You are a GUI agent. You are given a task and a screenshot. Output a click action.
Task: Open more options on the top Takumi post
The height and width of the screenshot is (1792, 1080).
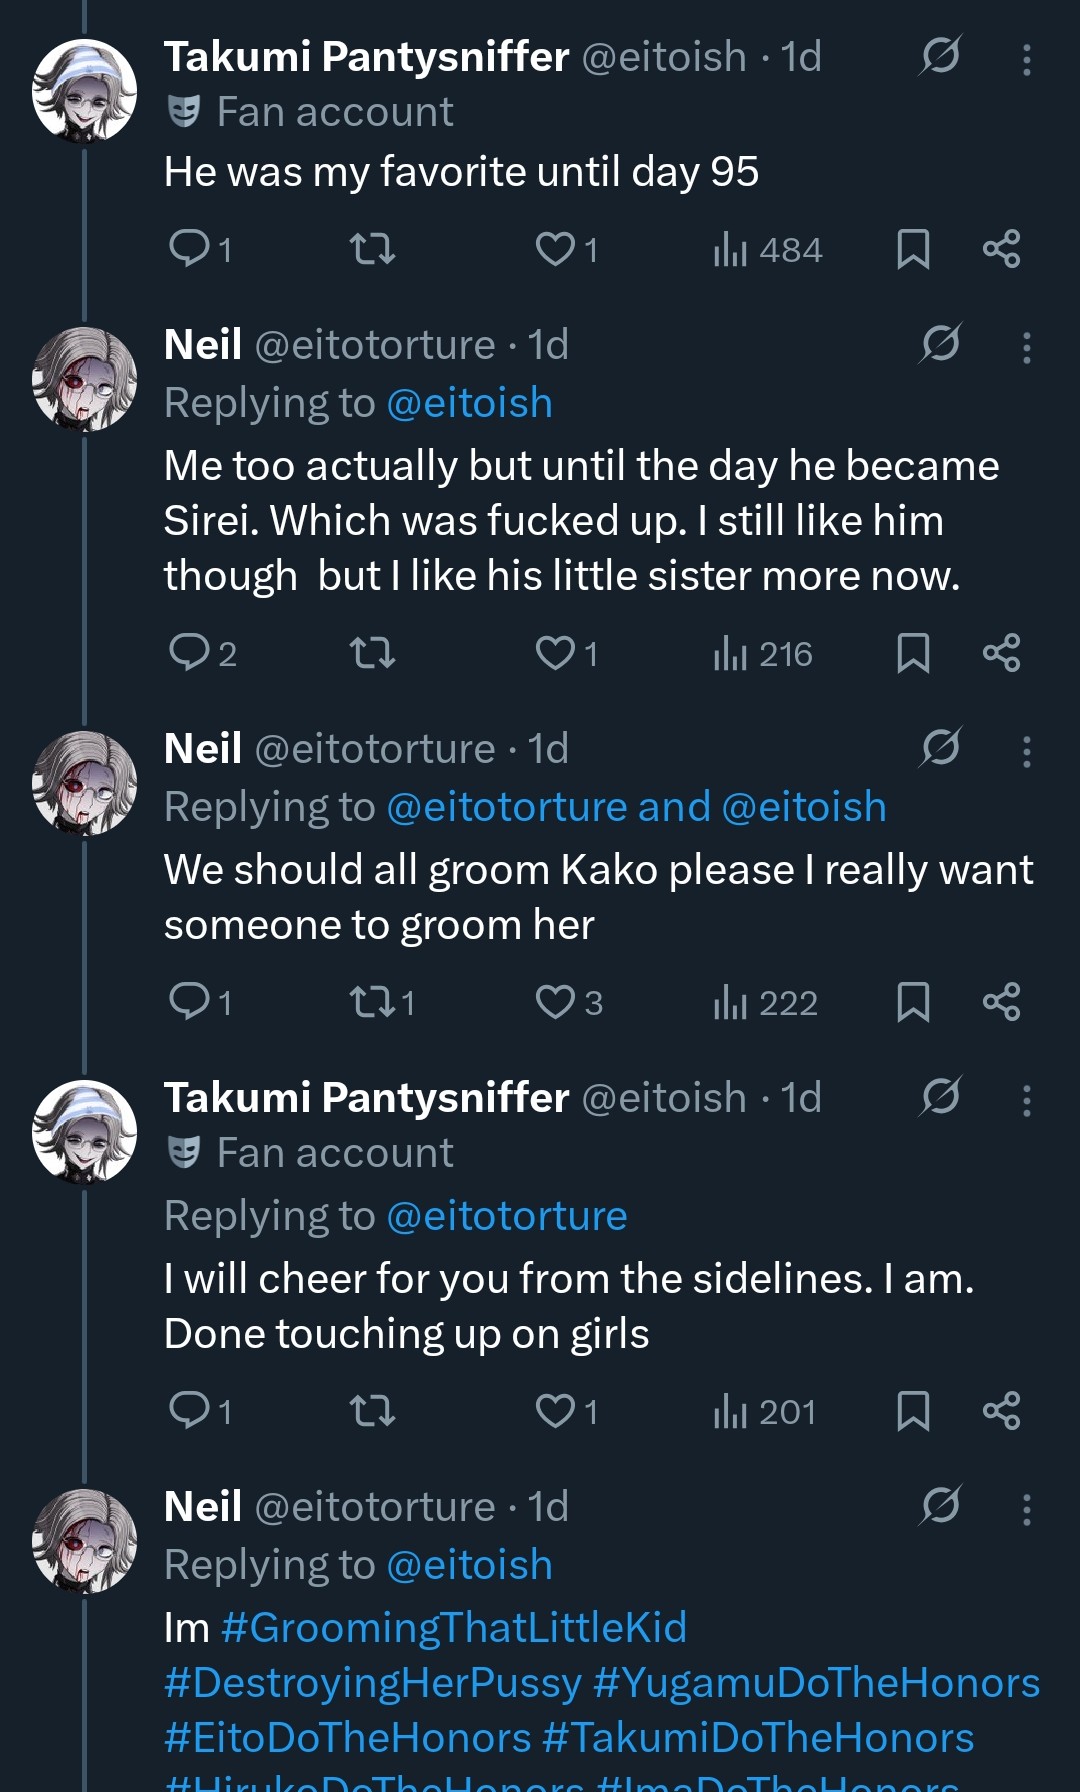(x=1026, y=60)
